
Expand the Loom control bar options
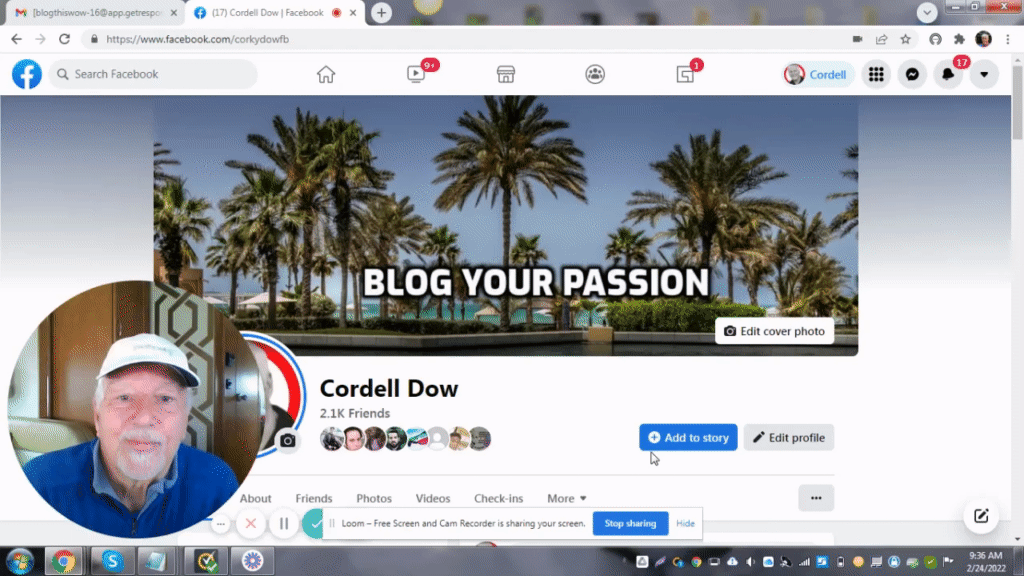[220, 523]
